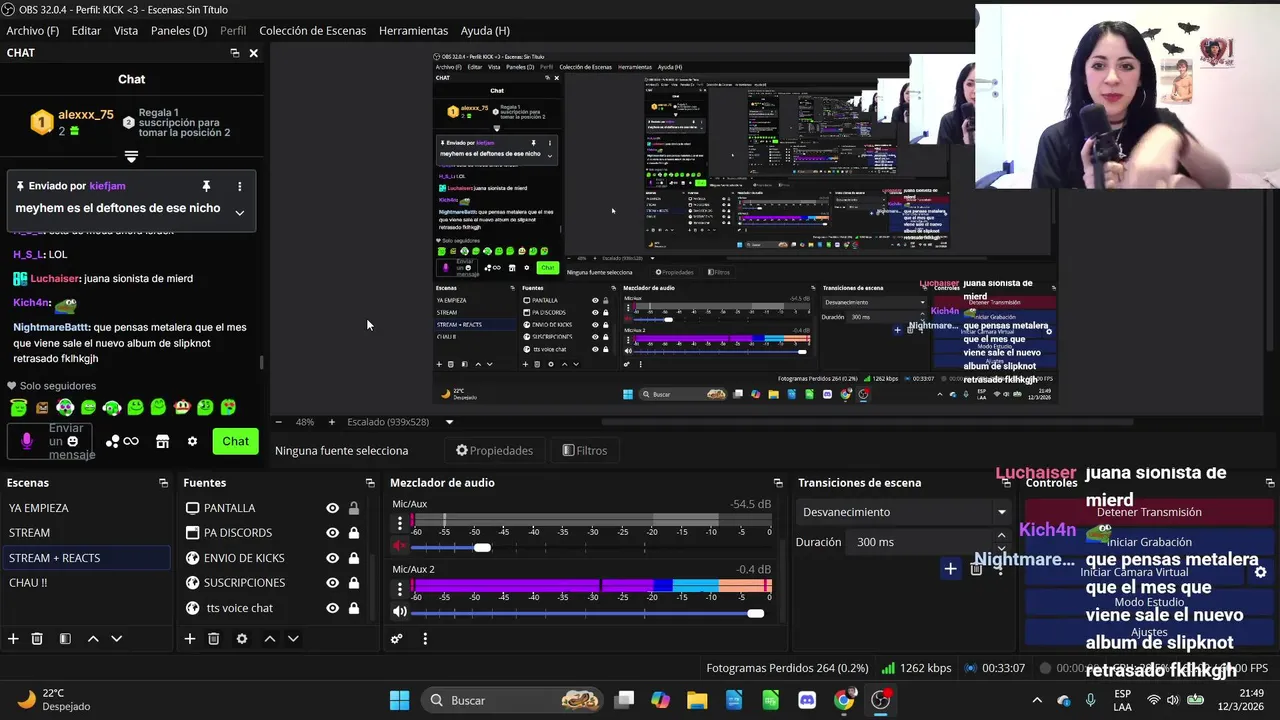This screenshot has width=1280, height=720.
Task: Lock the PANTALLA source
Action: click(354, 508)
